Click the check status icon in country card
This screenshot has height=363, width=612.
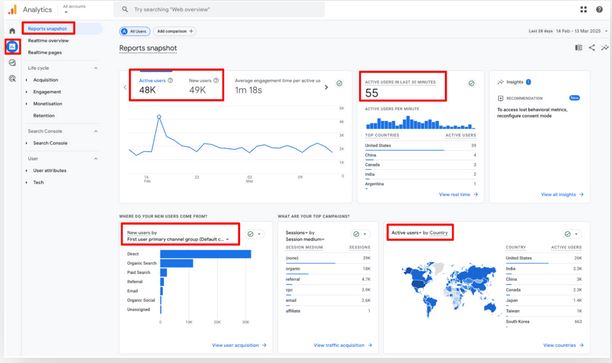point(568,234)
